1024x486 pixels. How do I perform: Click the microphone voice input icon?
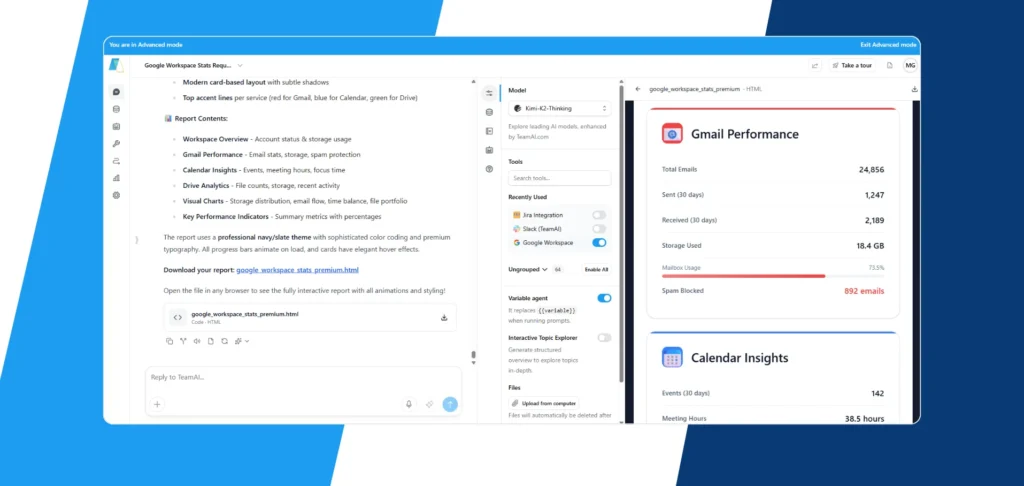coord(409,404)
